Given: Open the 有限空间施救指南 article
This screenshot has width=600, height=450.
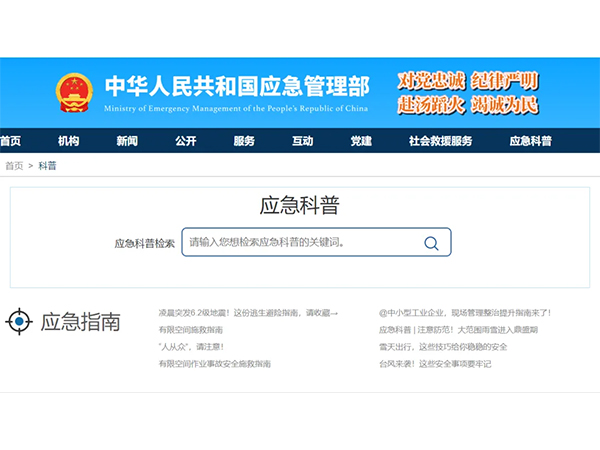Looking at the screenshot, I should point(191,330).
